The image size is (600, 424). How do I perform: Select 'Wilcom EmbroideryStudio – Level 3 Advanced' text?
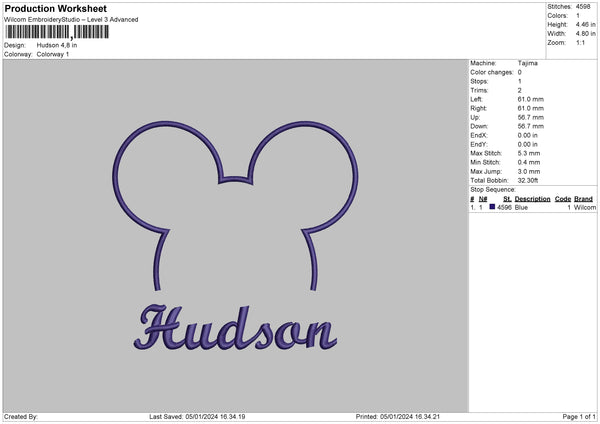pyautogui.click(x=71, y=20)
